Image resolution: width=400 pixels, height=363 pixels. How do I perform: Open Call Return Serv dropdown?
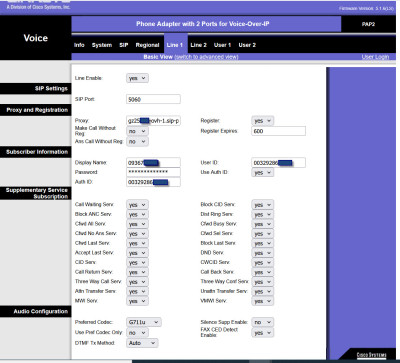137,272
